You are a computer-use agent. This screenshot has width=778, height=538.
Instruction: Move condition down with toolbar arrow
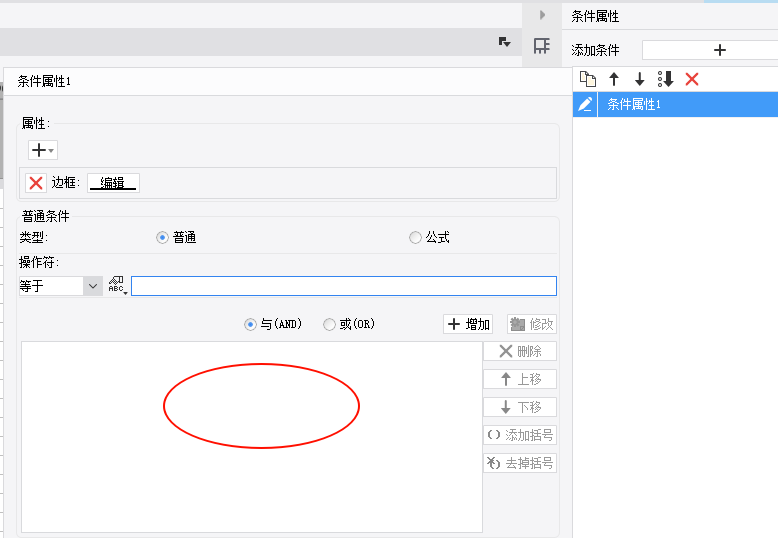click(x=640, y=79)
